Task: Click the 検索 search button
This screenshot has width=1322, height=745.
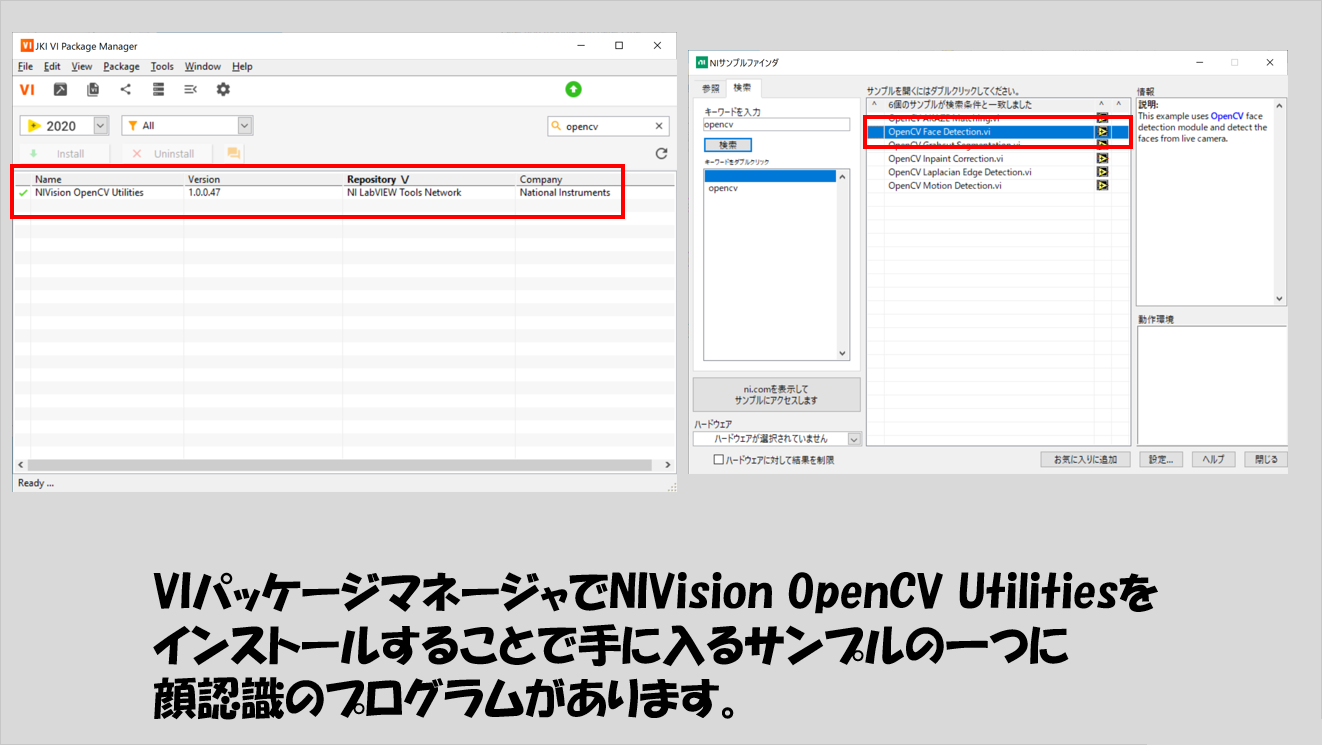Action: [727, 145]
